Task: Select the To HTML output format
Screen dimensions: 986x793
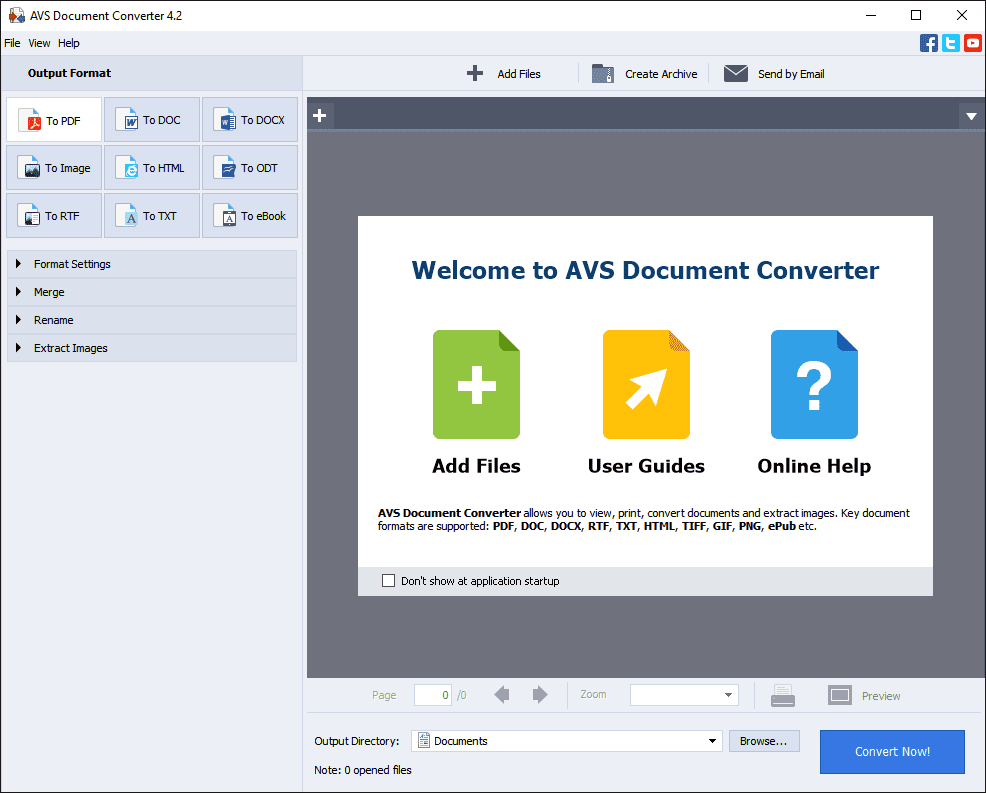Action: (152, 168)
